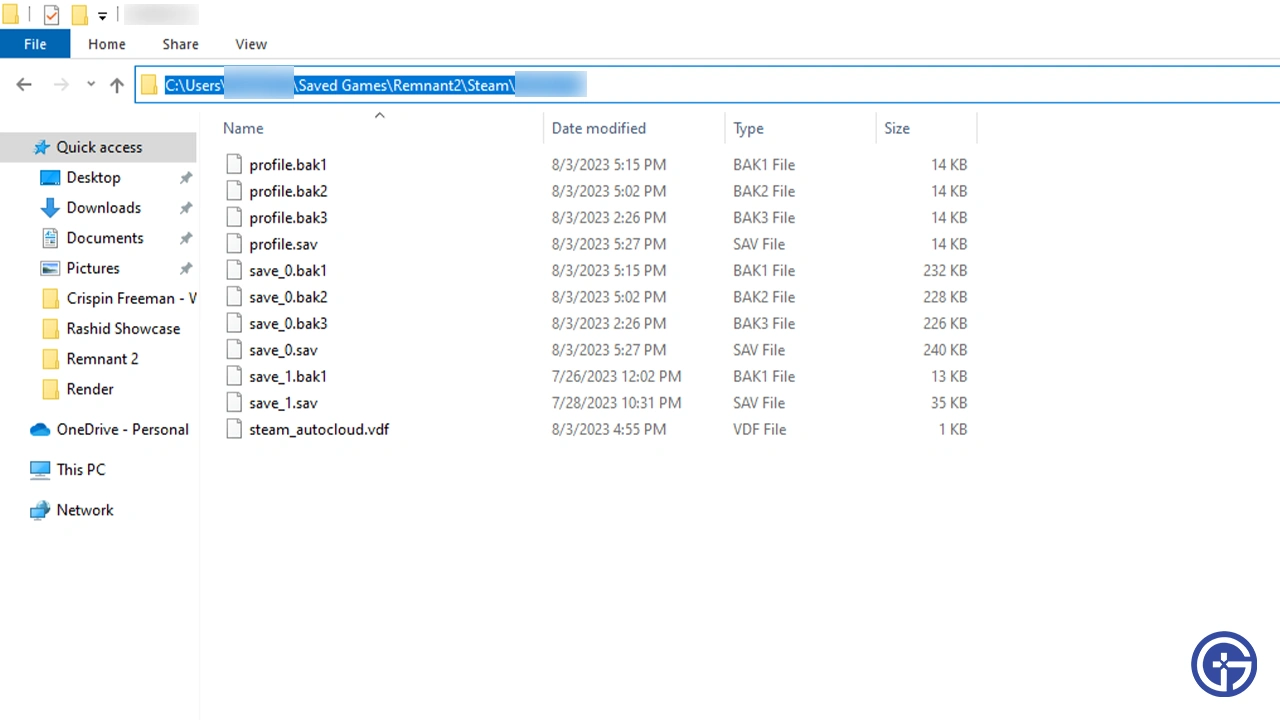
Task: Click the pin icon beside Pictures
Action: 185,269
